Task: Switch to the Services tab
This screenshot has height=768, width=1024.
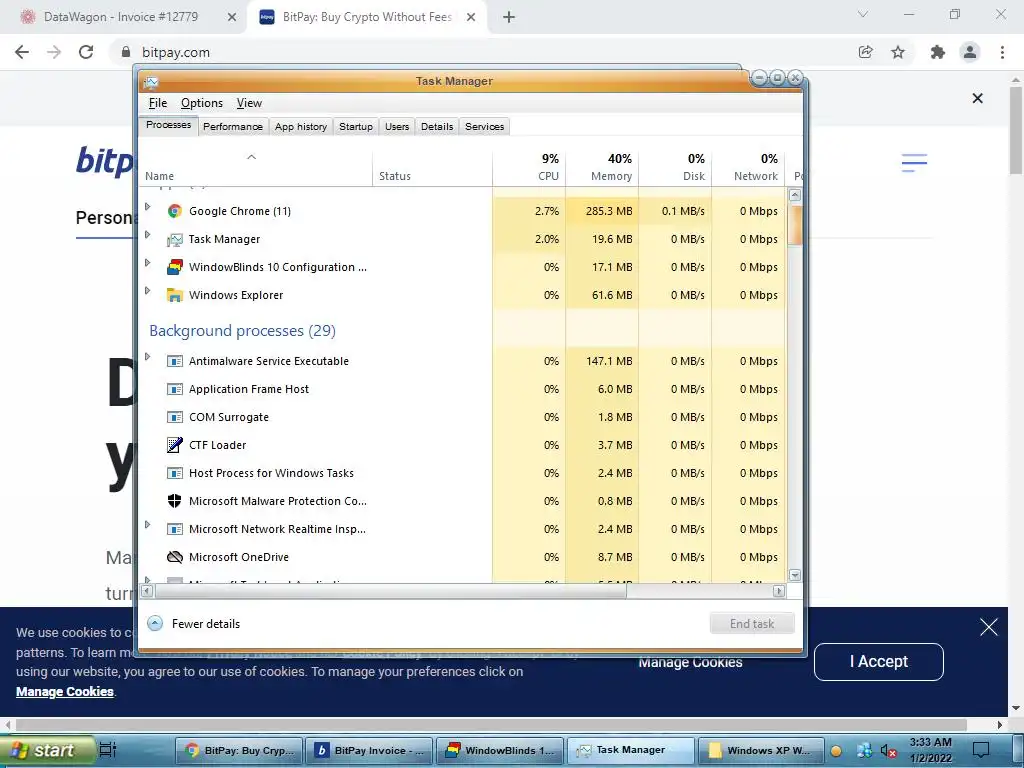Action: tap(485, 127)
